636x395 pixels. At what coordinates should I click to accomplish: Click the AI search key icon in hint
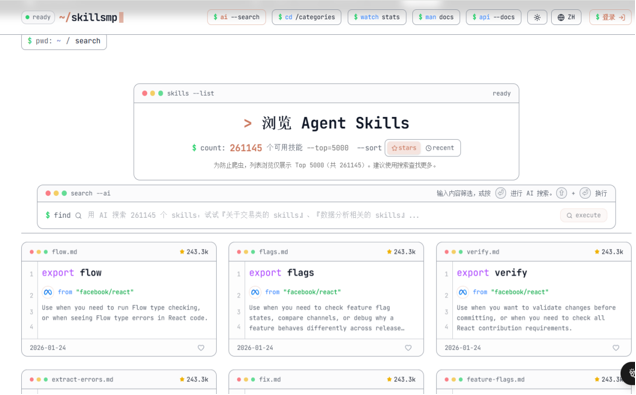[501, 193]
